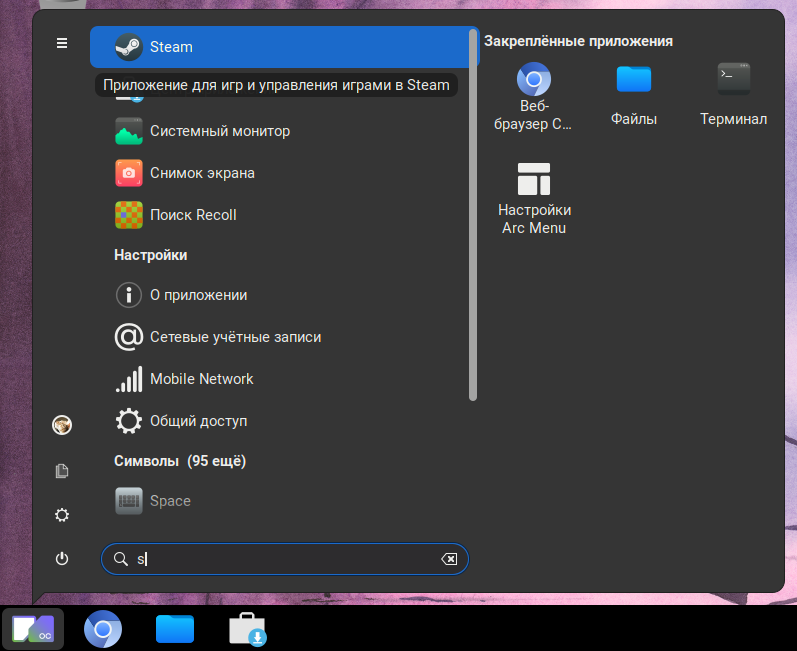Image resolution: width=797 pixels, height=651 pixels.
Task: Expand the hamburger menu at top-left
Action: [62, 43]
